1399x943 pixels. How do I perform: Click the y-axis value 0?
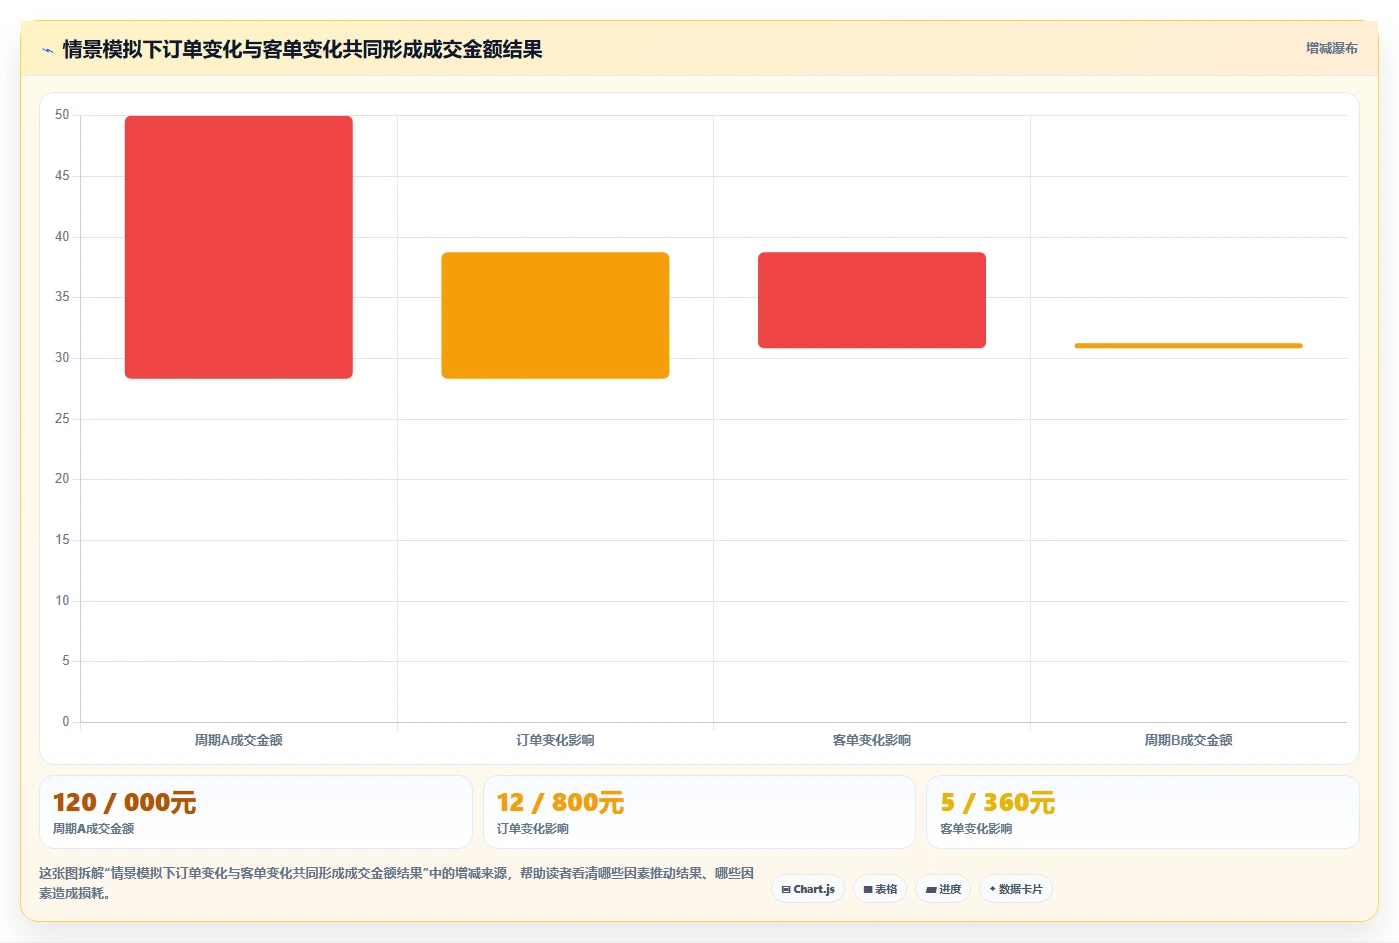66,722
